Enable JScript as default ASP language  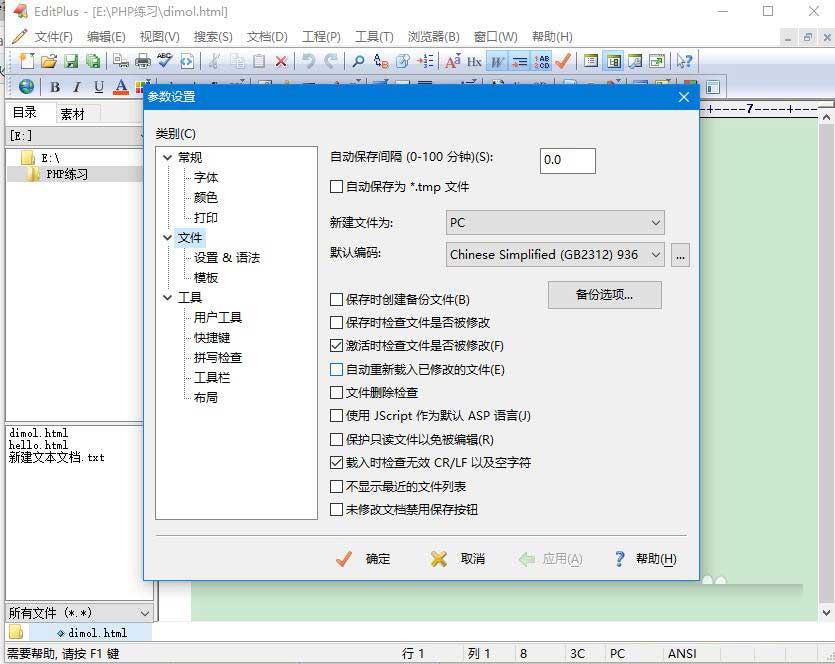point(336,415)
